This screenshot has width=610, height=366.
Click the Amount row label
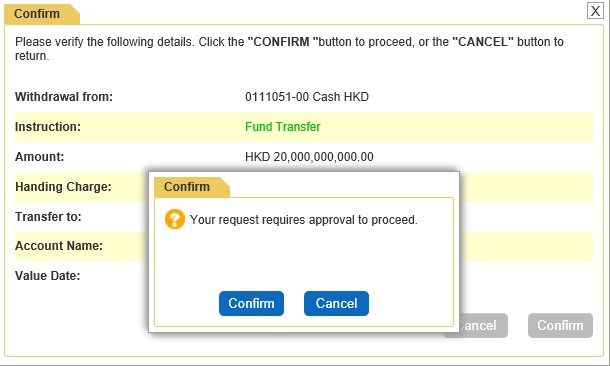point(39,157)
